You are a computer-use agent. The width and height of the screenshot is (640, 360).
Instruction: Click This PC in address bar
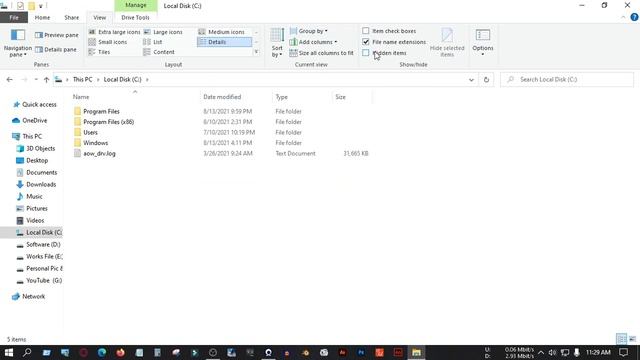tap(82, 80)
